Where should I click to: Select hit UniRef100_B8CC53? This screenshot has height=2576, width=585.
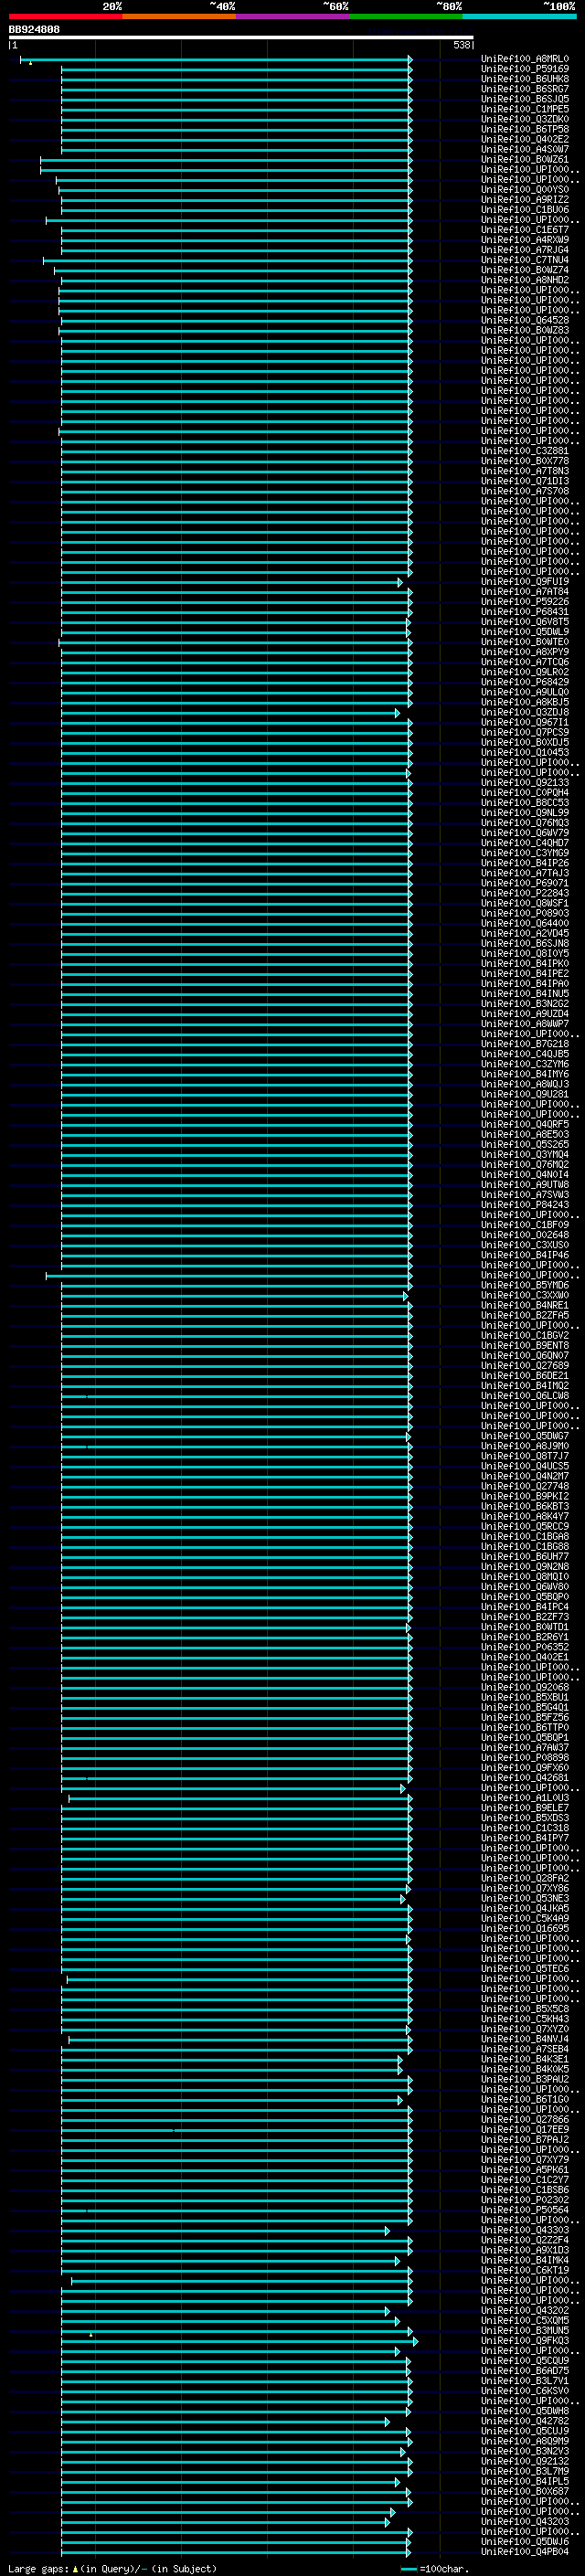[525, 803]
